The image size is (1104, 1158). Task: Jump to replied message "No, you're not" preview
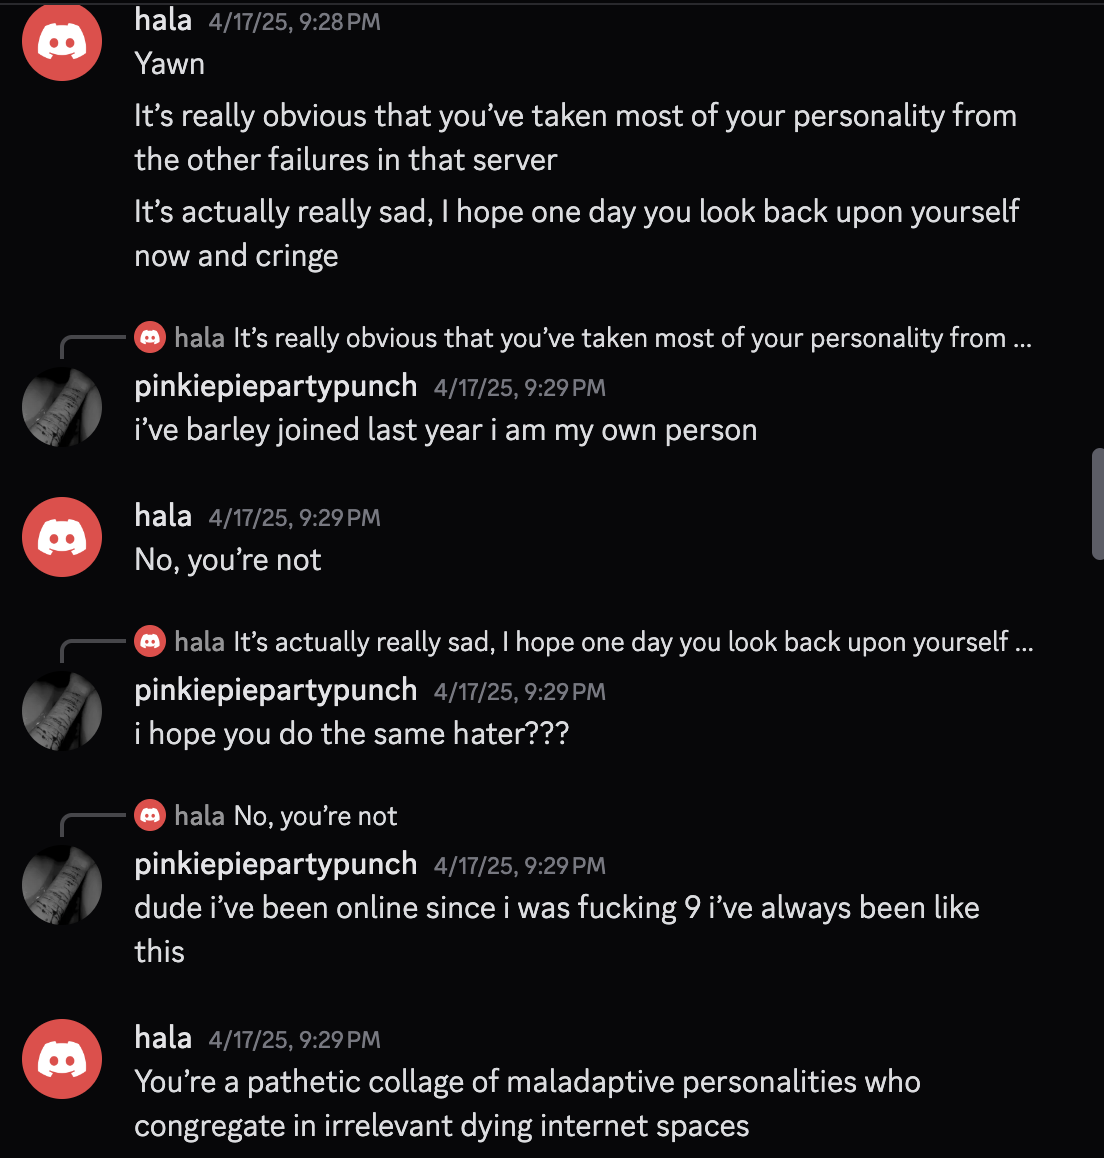click(x=315, y=816)
